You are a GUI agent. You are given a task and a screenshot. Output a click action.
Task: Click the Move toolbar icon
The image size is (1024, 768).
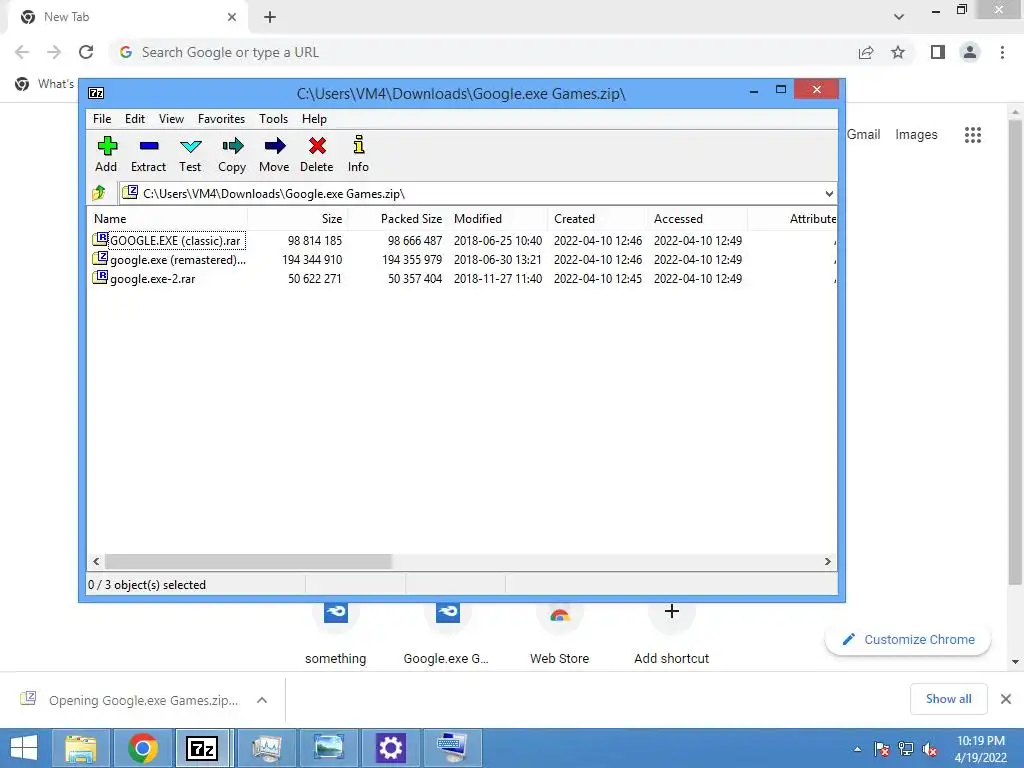coord(274,154)
